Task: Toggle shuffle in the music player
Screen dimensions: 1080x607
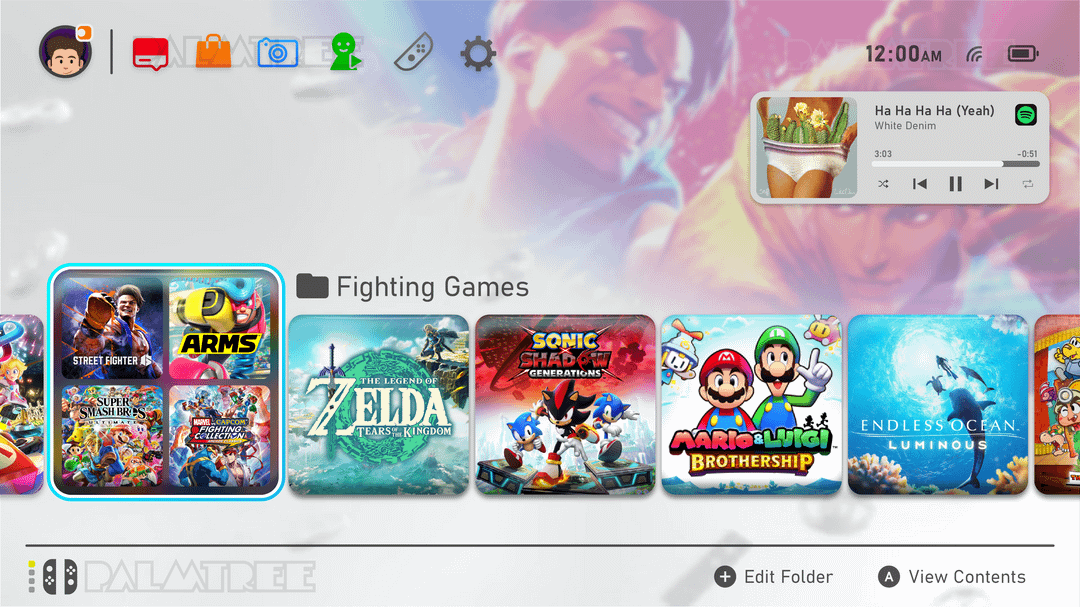Action: (x=883, y=184)
